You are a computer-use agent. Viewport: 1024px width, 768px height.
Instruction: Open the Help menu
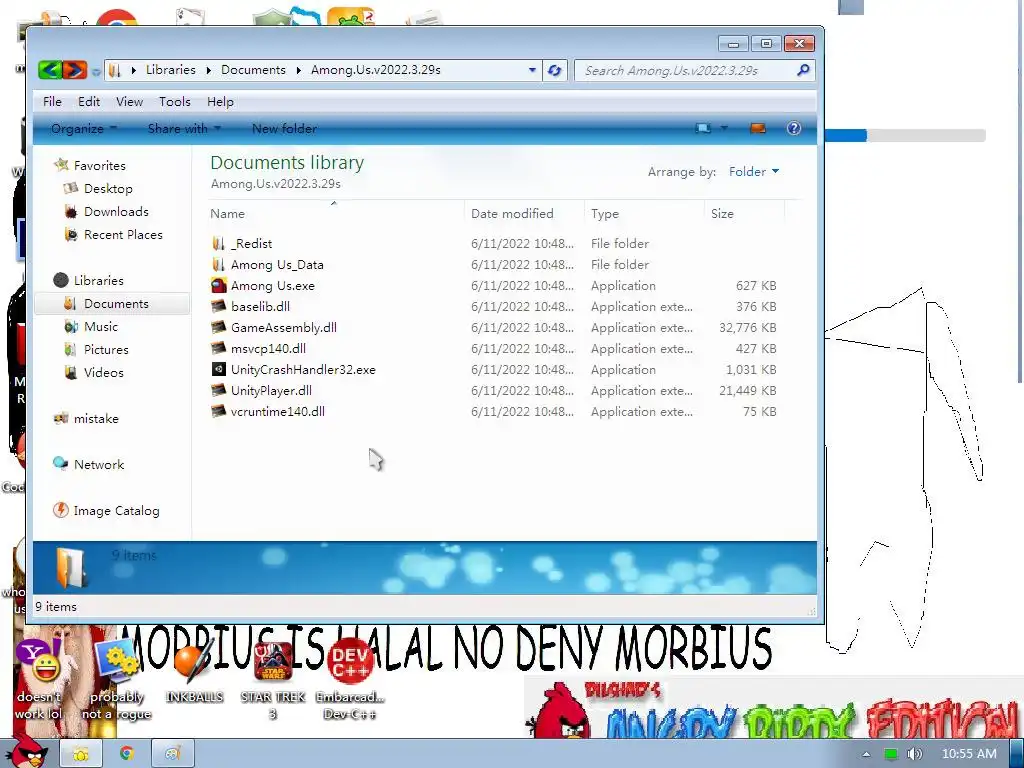pyautogui.click(x=220, y=102)
